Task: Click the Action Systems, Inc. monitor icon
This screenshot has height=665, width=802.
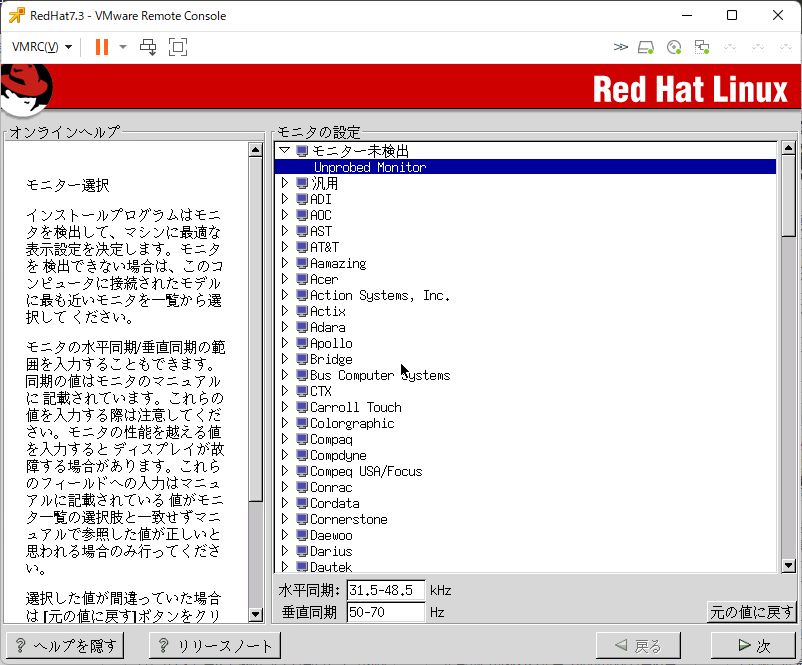Action: pos(302,295)
